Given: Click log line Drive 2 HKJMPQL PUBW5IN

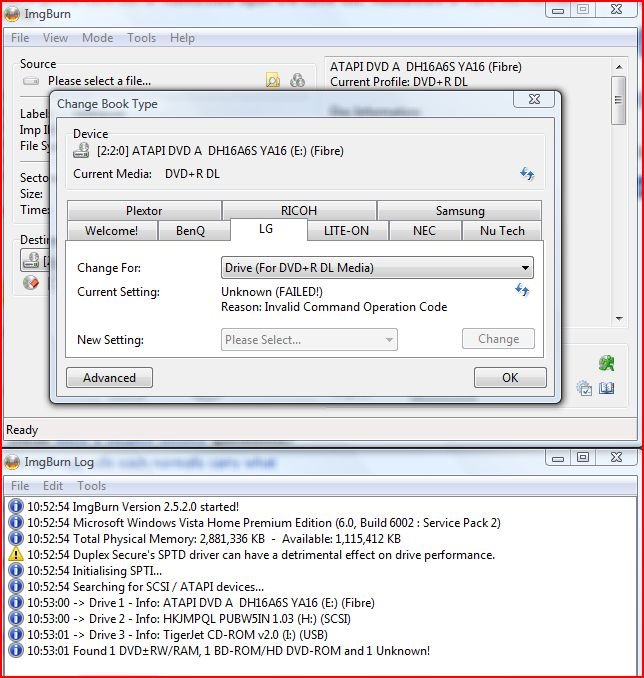Looking at the screenshot, I should pos(189,619).
